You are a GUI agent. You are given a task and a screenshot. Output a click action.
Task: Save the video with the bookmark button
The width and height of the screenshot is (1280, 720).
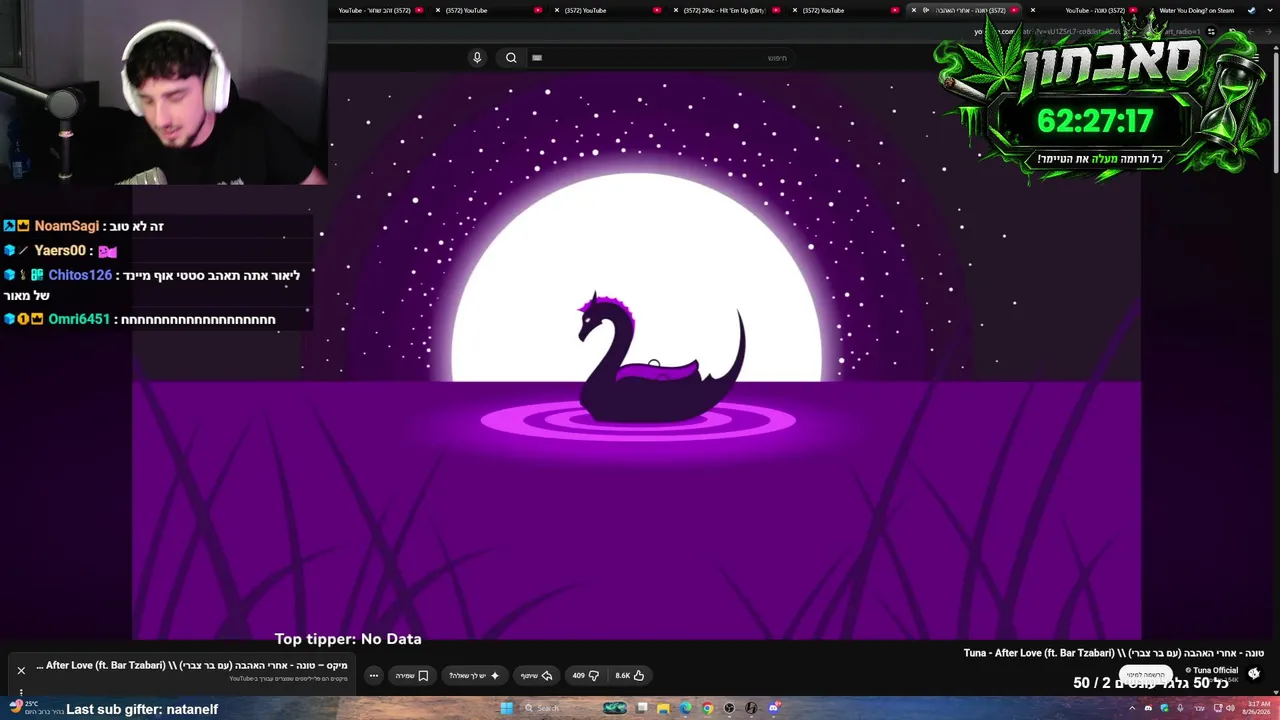pos(412,675)
